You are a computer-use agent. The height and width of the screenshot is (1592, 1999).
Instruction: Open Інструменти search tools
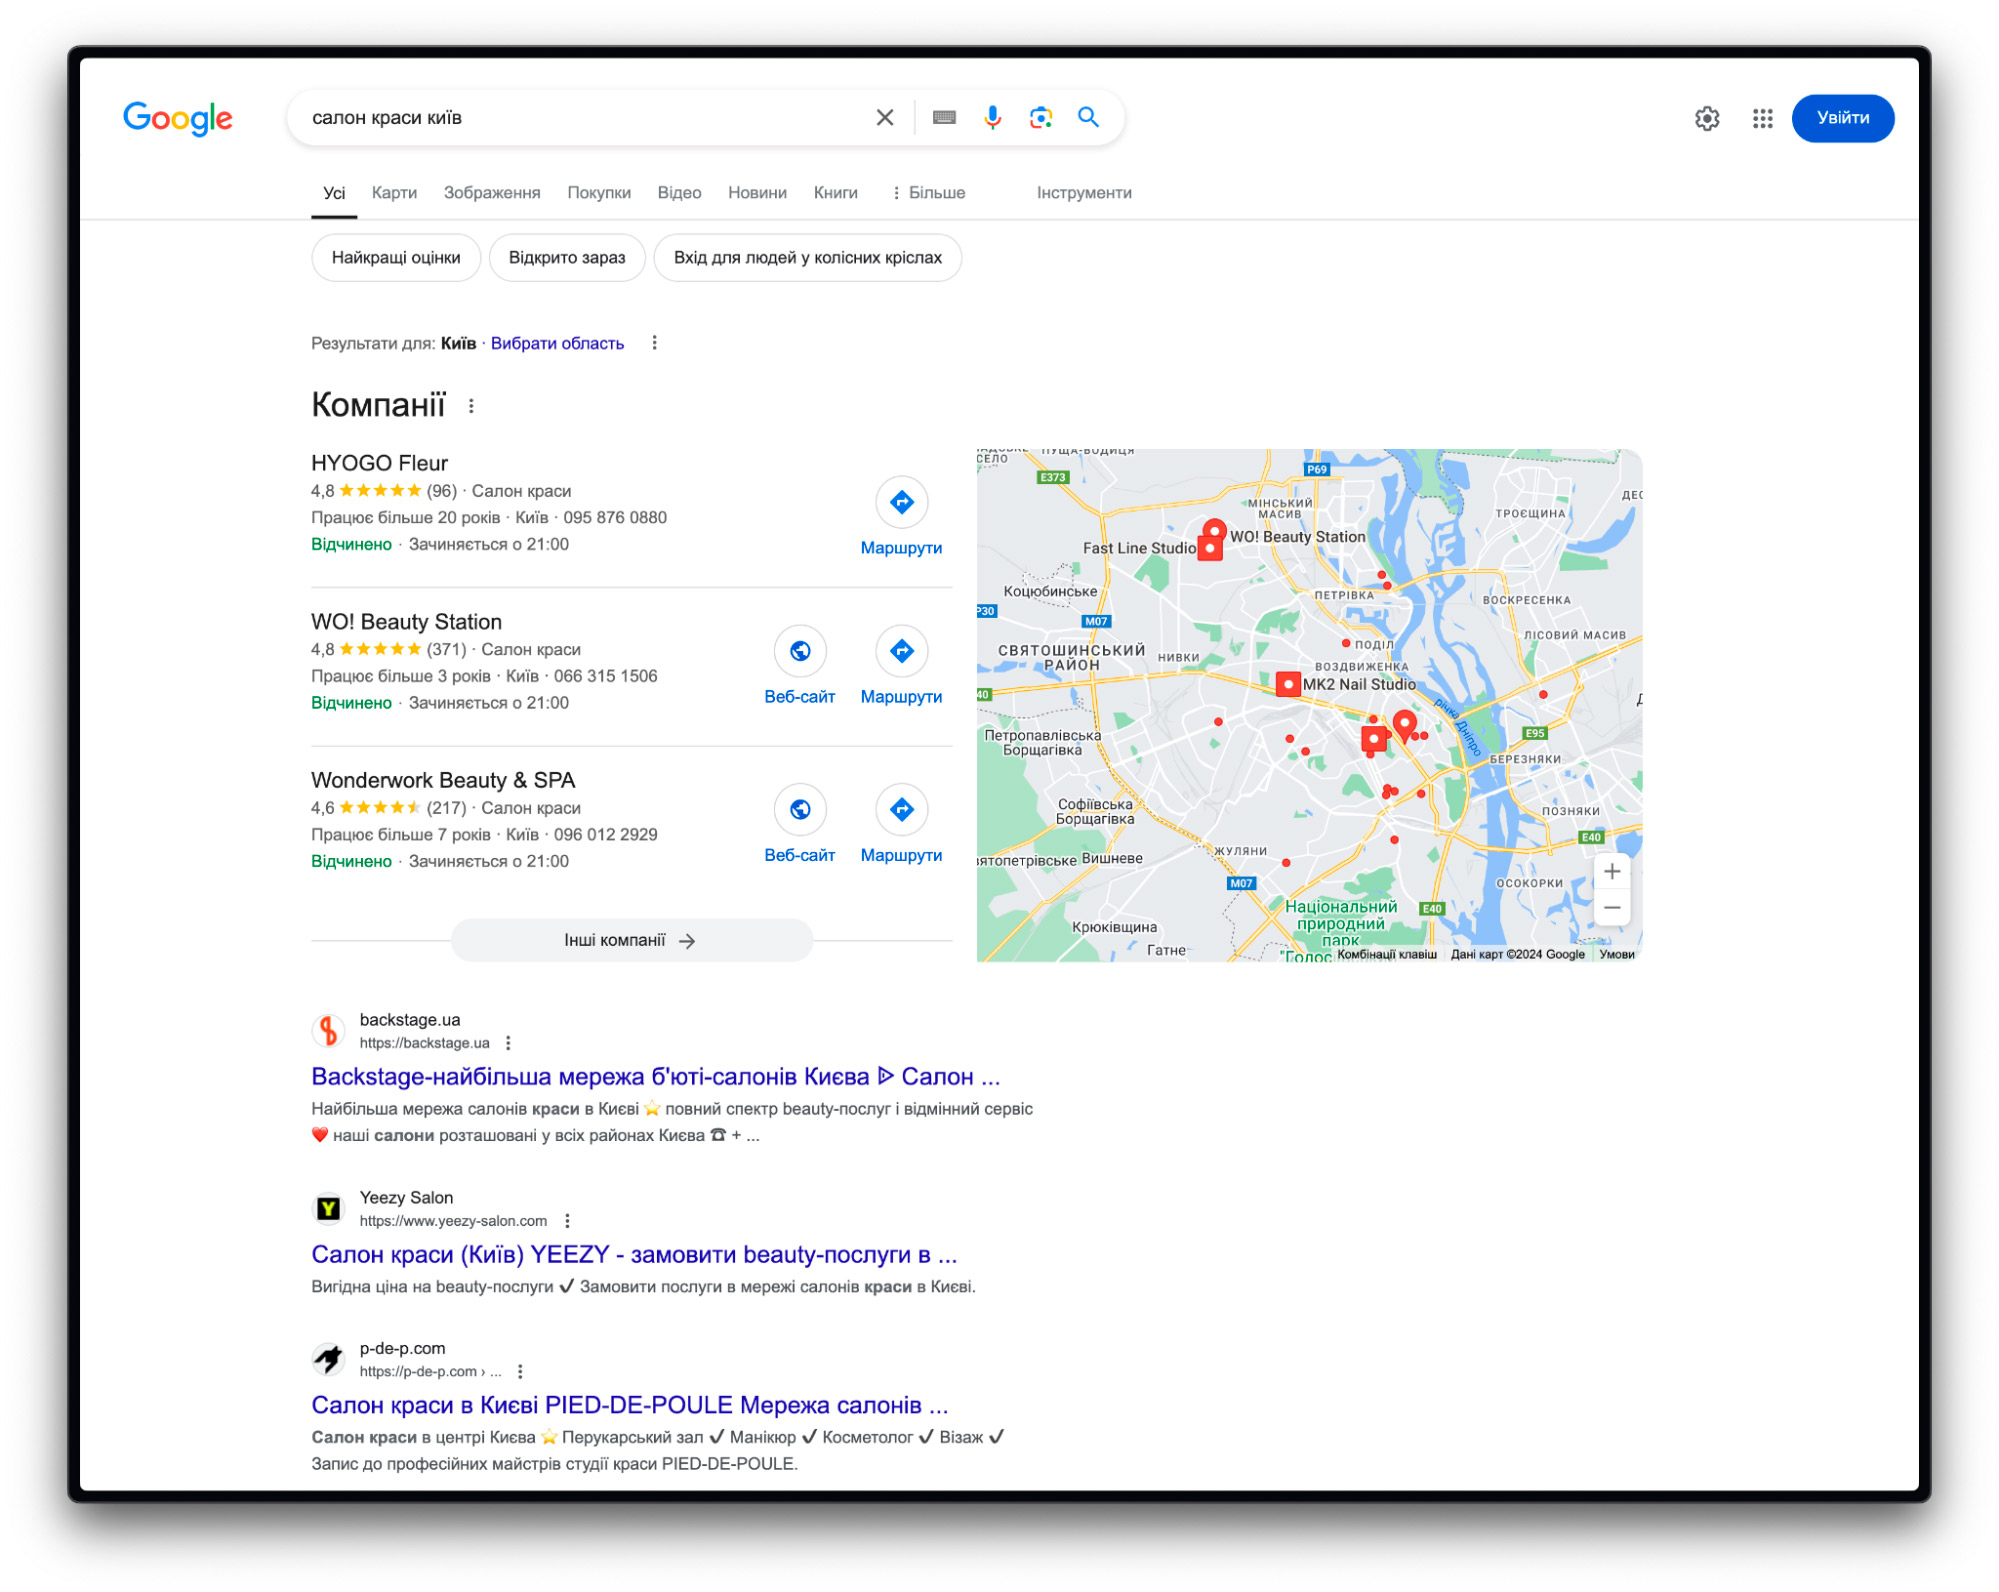pos(1084,193)
